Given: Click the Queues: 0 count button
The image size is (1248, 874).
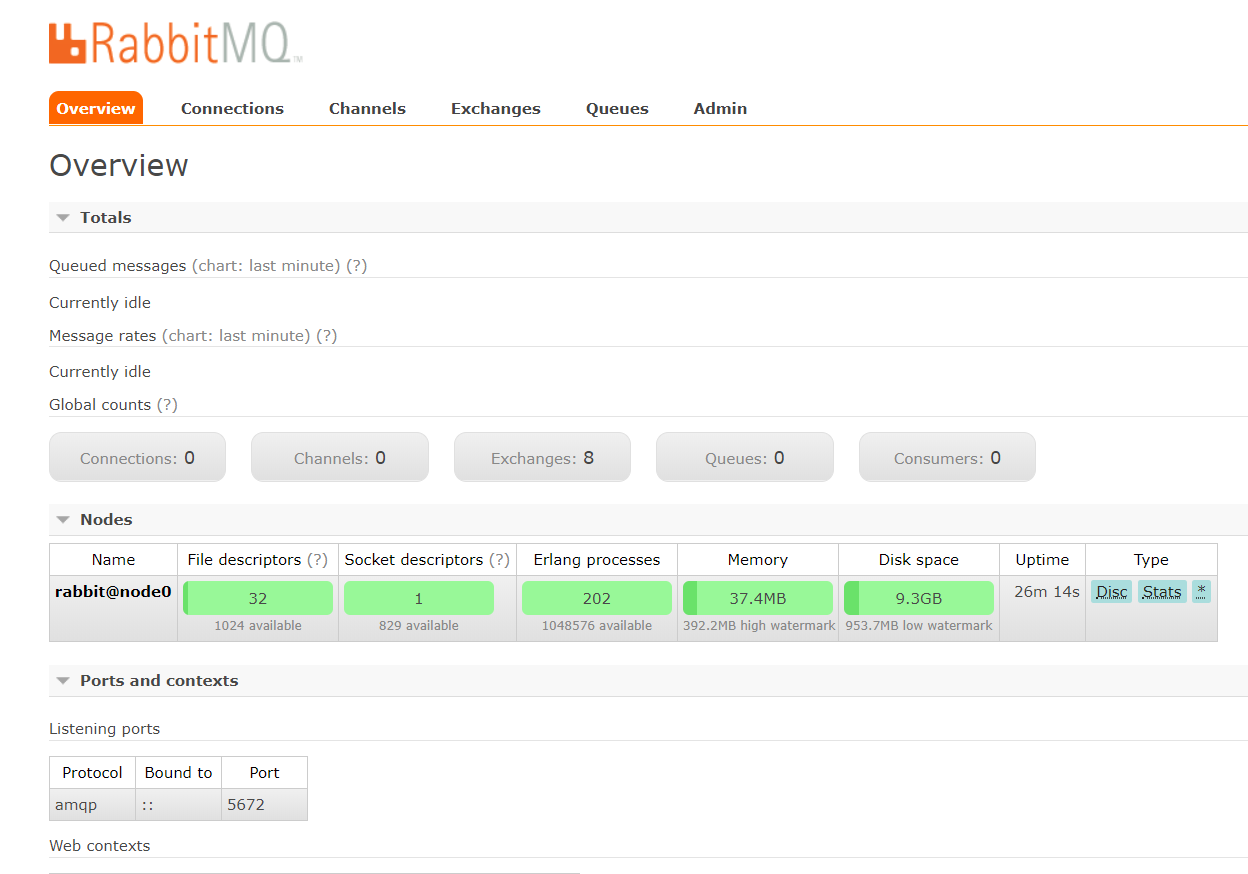Looking at the screenshot, I should point(744,457).
